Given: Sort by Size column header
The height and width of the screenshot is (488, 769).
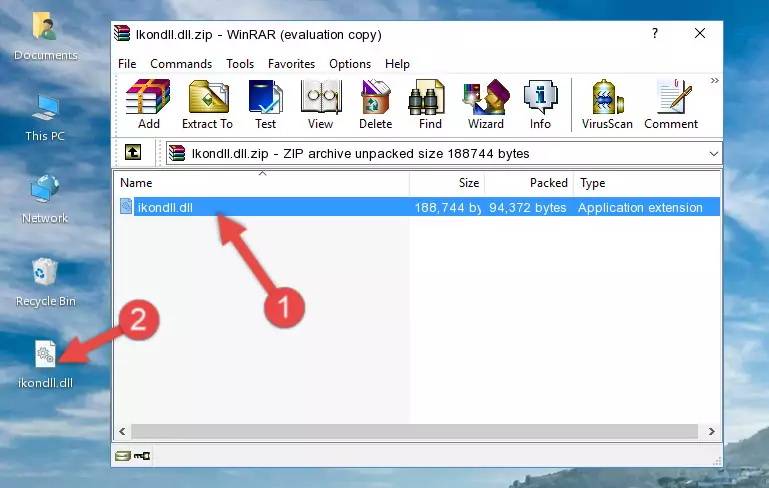Looking at the screenshot, I should coord(447,183).
